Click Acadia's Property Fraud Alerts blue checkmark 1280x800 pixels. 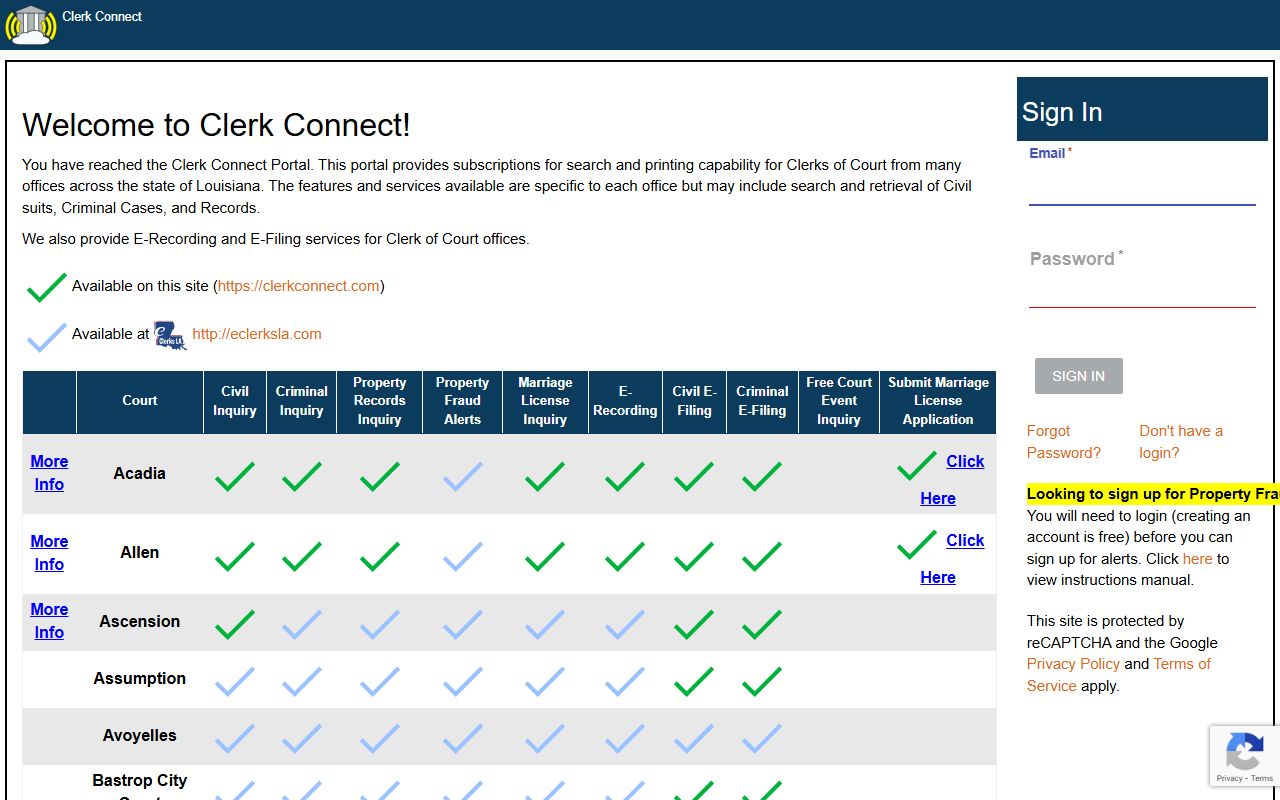point(462,476)
